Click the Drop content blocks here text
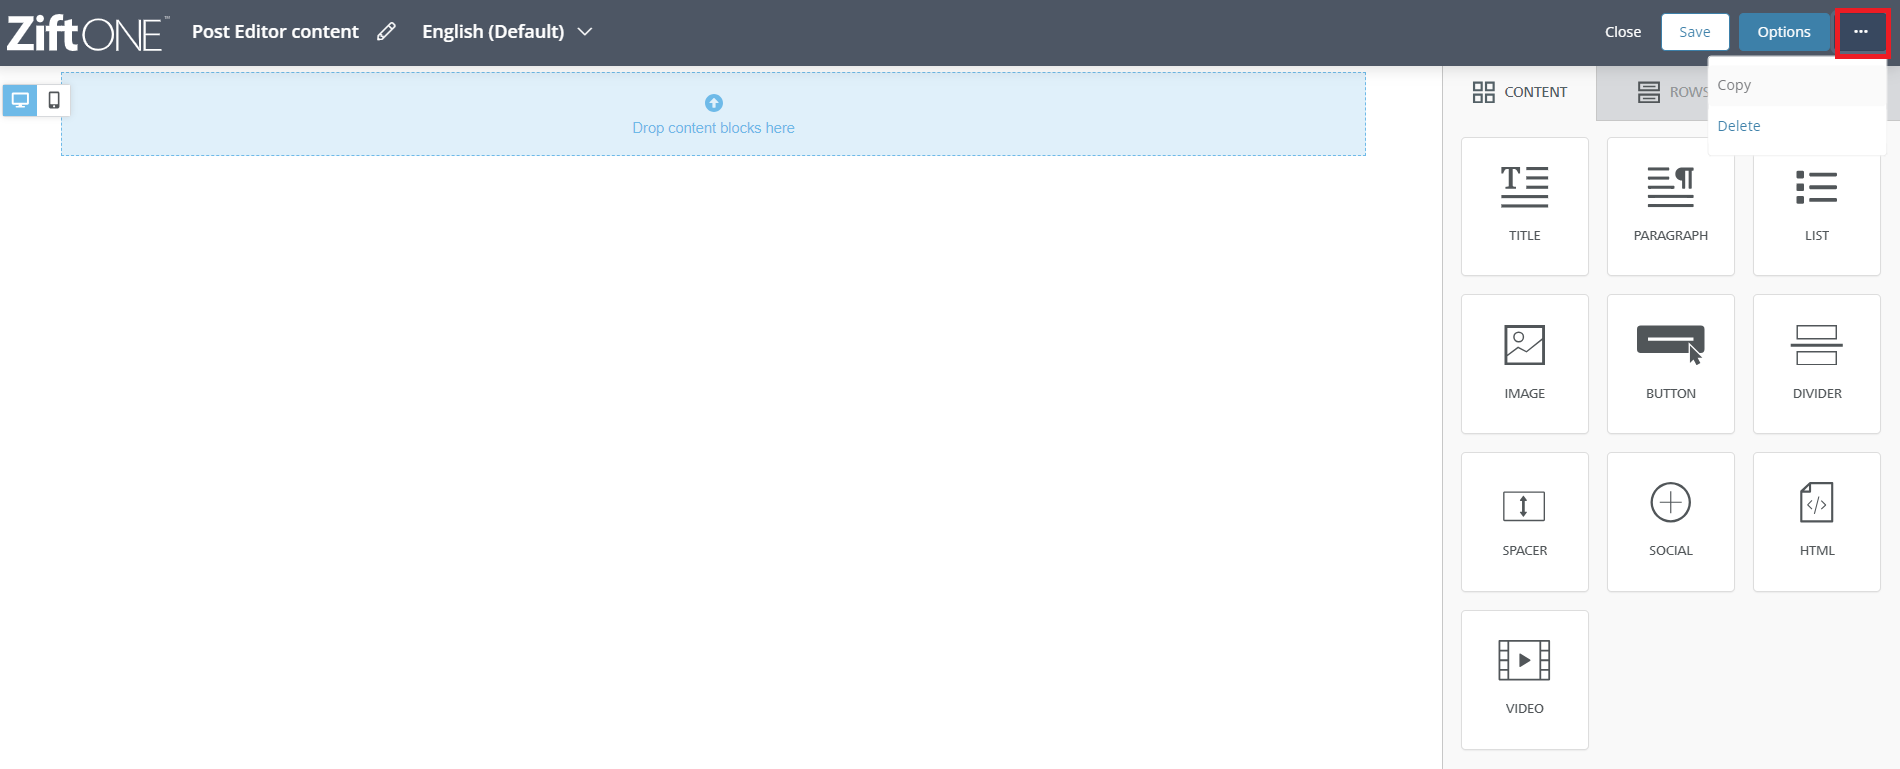This screenshot has width=1900, height=769. pos(713,128)
